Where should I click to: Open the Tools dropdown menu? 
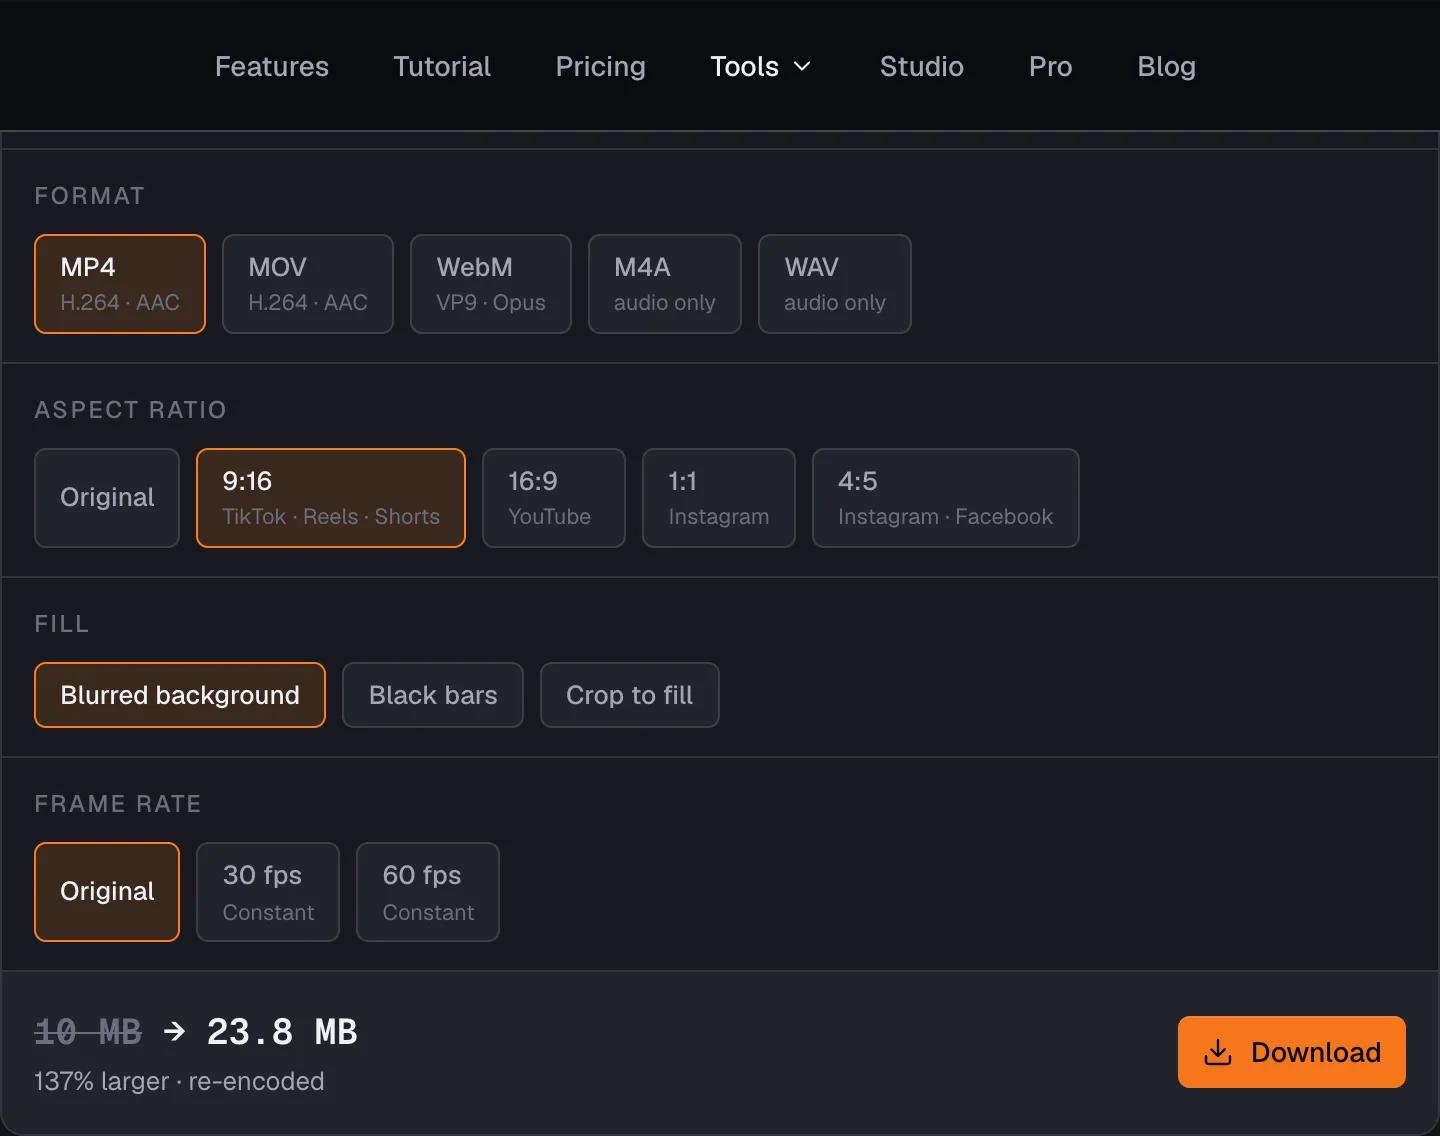(x=760, y=66)
